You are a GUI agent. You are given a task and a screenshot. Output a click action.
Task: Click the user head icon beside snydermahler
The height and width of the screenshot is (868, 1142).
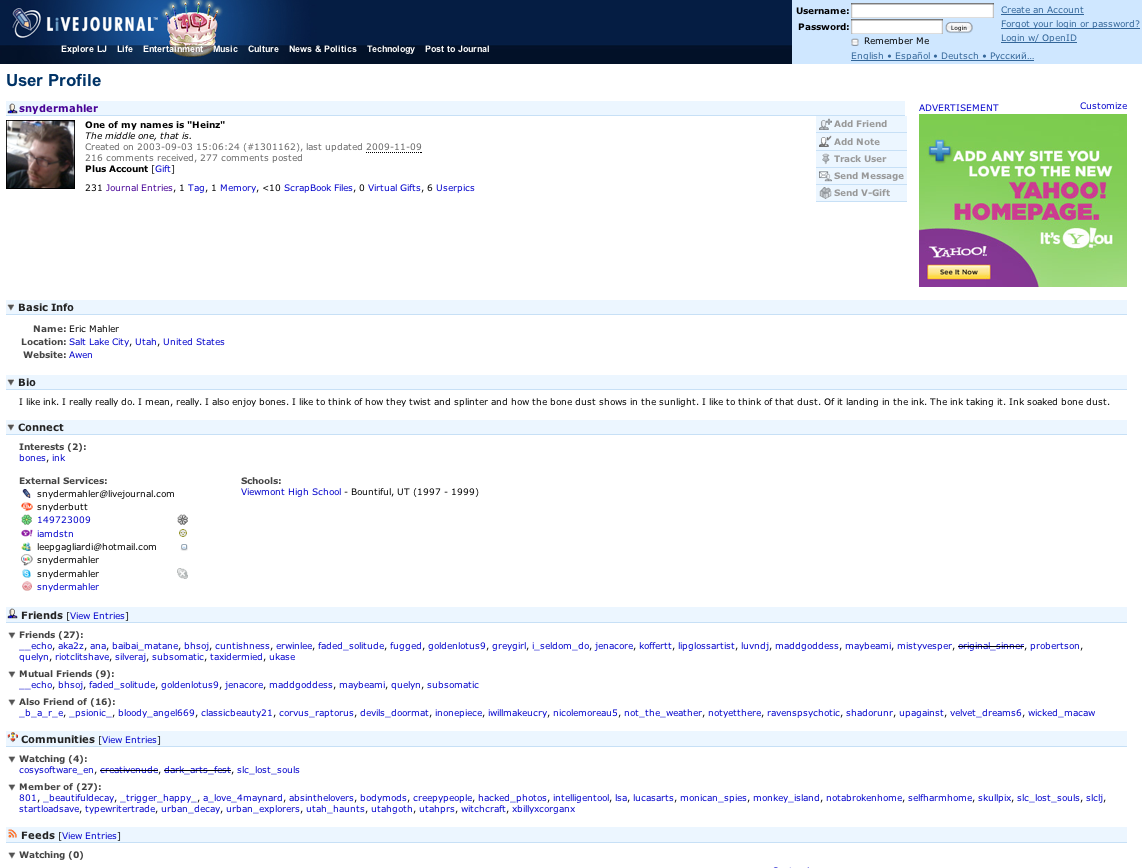click(12, 108)
